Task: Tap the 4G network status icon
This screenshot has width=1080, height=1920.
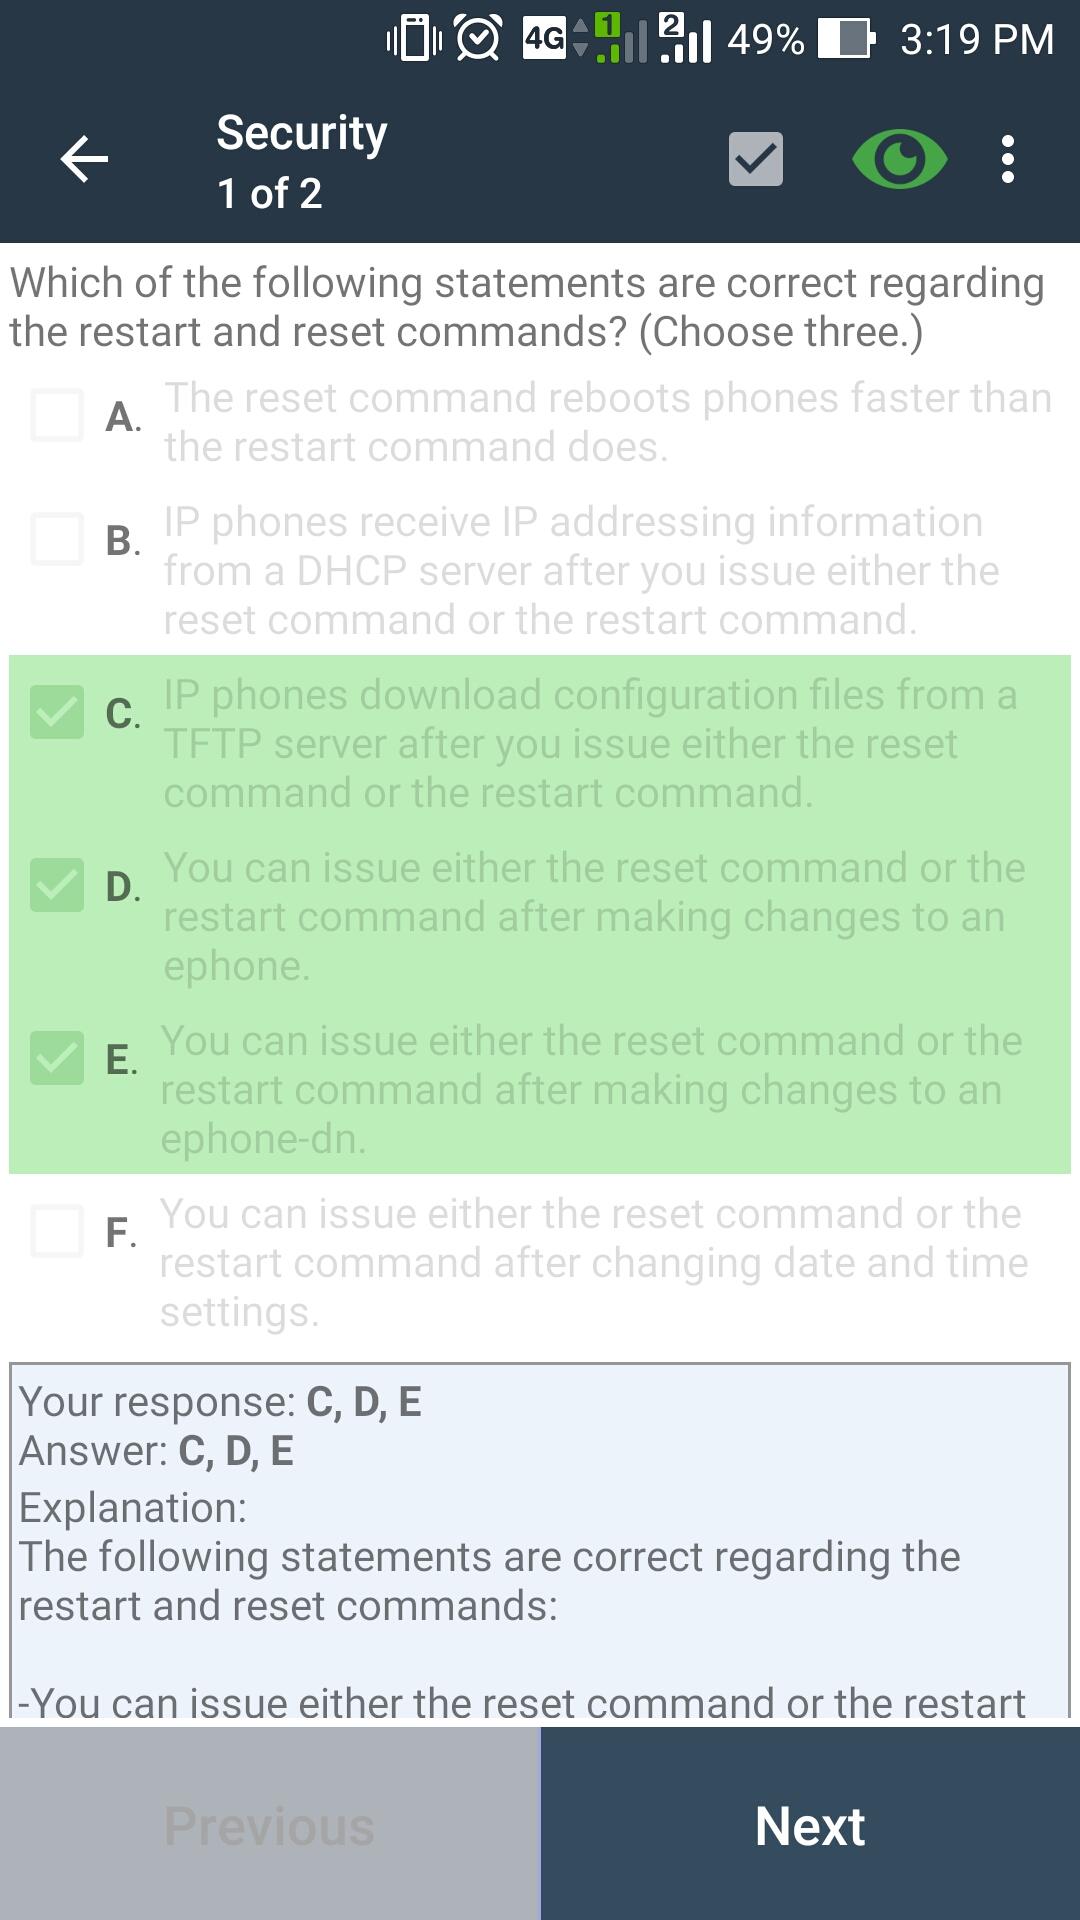Action: (545, 39)
